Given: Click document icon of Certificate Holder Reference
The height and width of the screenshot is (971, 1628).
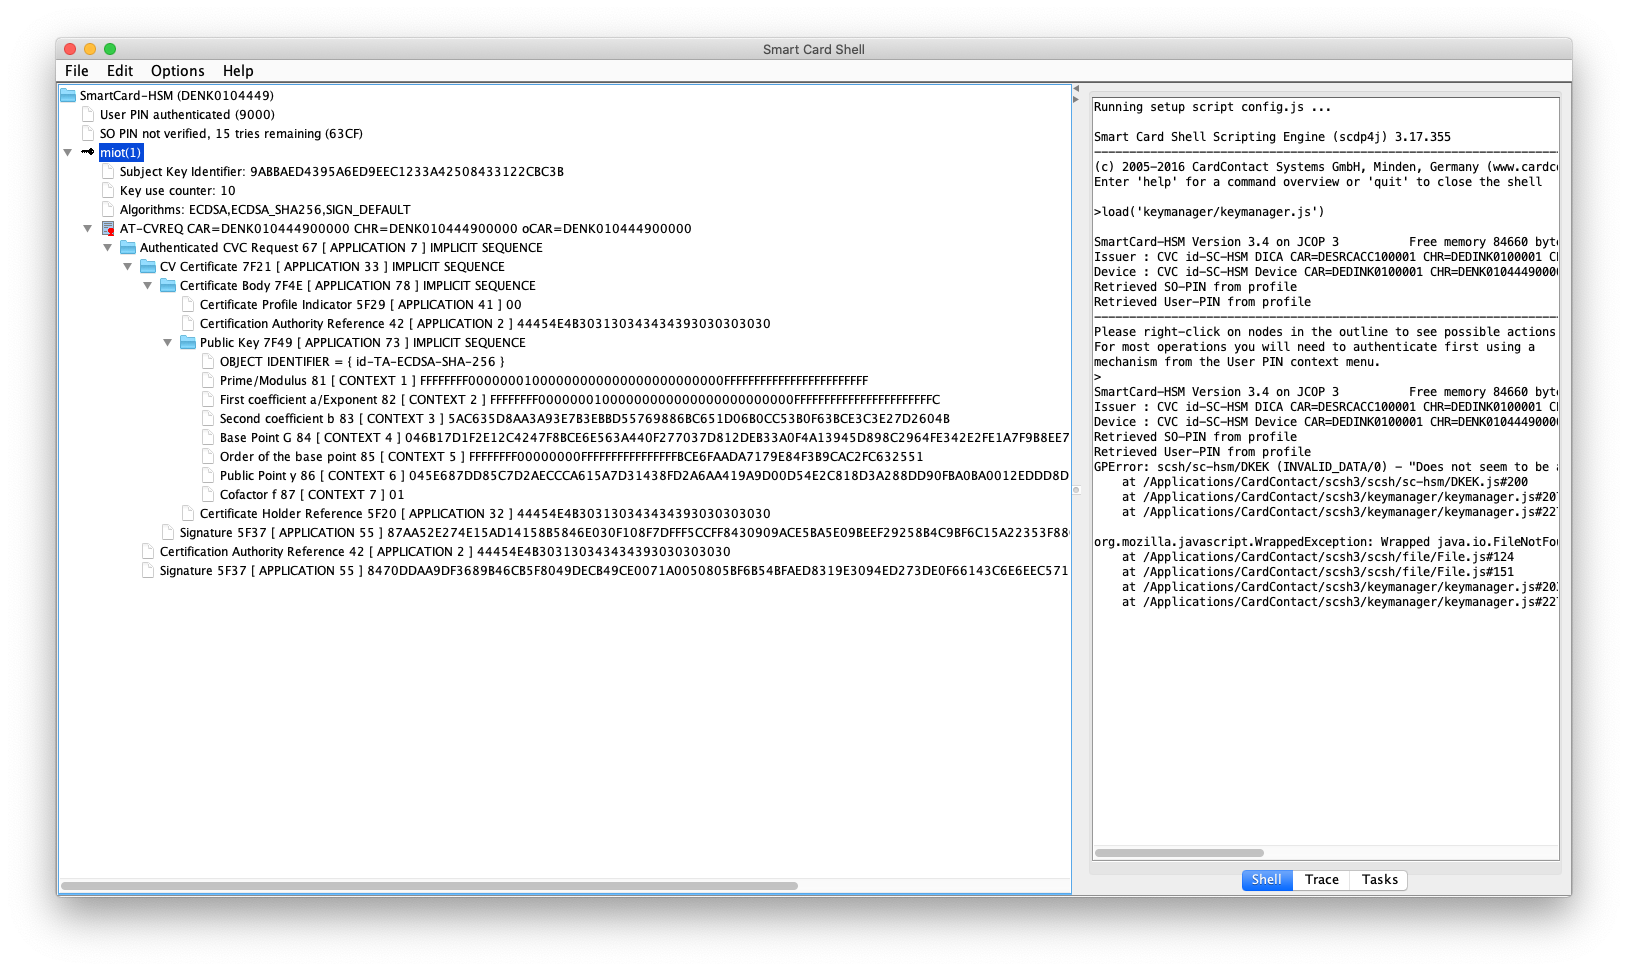Looking at the screenshot, I should point(188,513).
